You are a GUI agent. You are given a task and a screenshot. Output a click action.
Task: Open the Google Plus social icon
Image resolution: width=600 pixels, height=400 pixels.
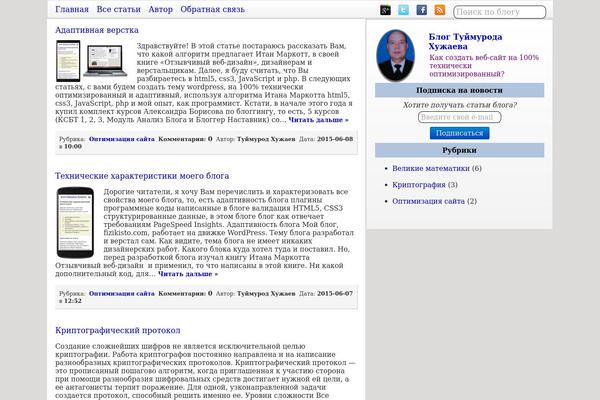pos(385,10)
